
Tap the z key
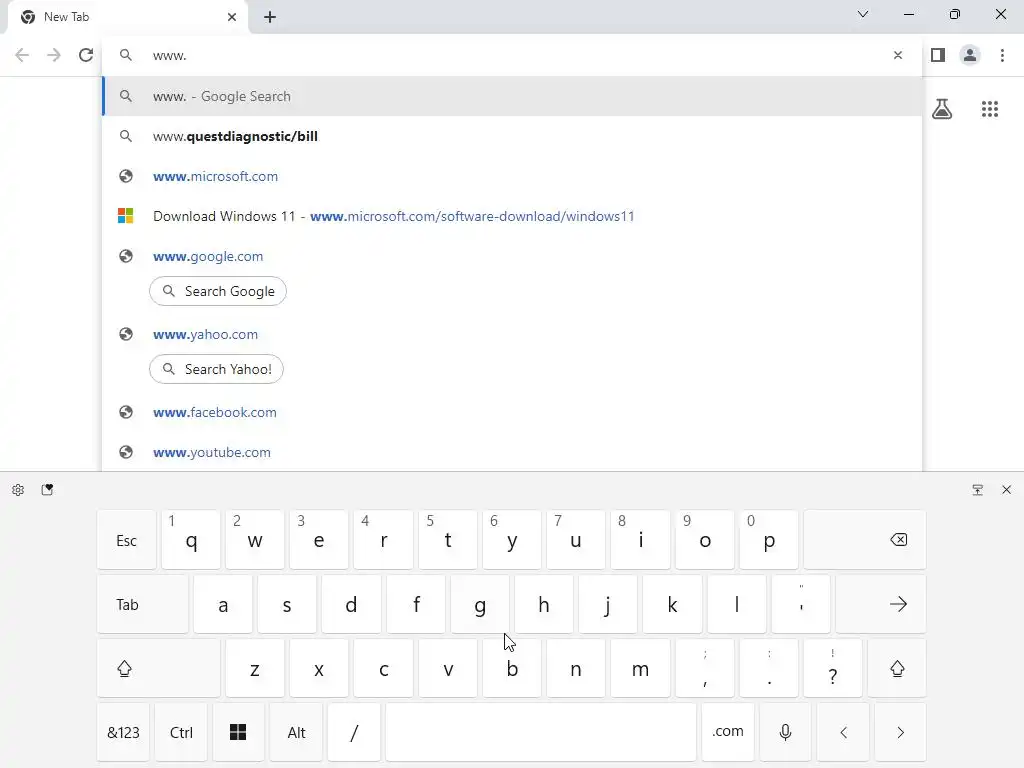pyautogui.click(x=255, y=668)
